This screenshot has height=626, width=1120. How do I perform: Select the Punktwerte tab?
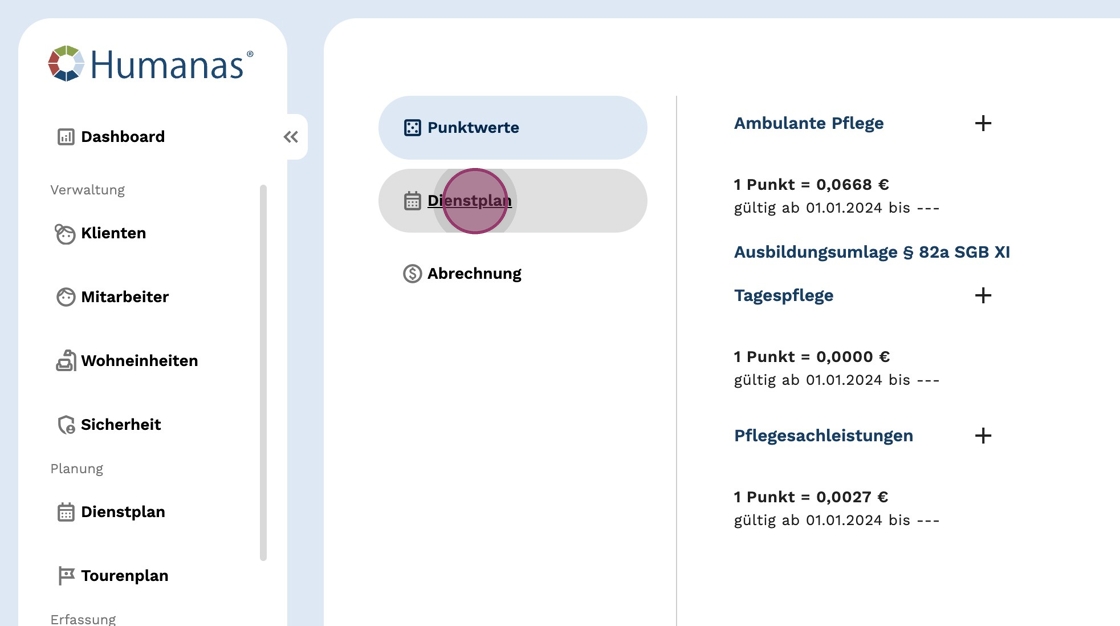(512, 128)
